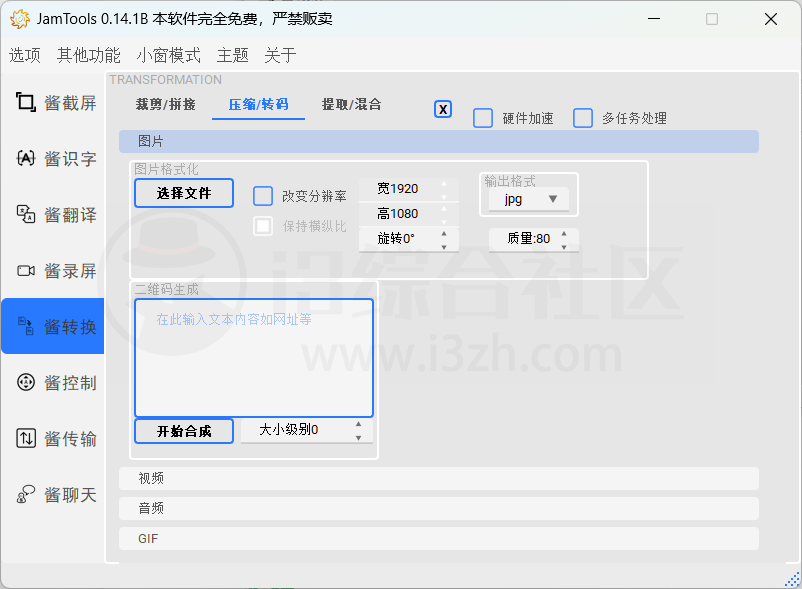Expand the GIF section
The height and width of the screenshot is (589, 802).
pos(439,539)
